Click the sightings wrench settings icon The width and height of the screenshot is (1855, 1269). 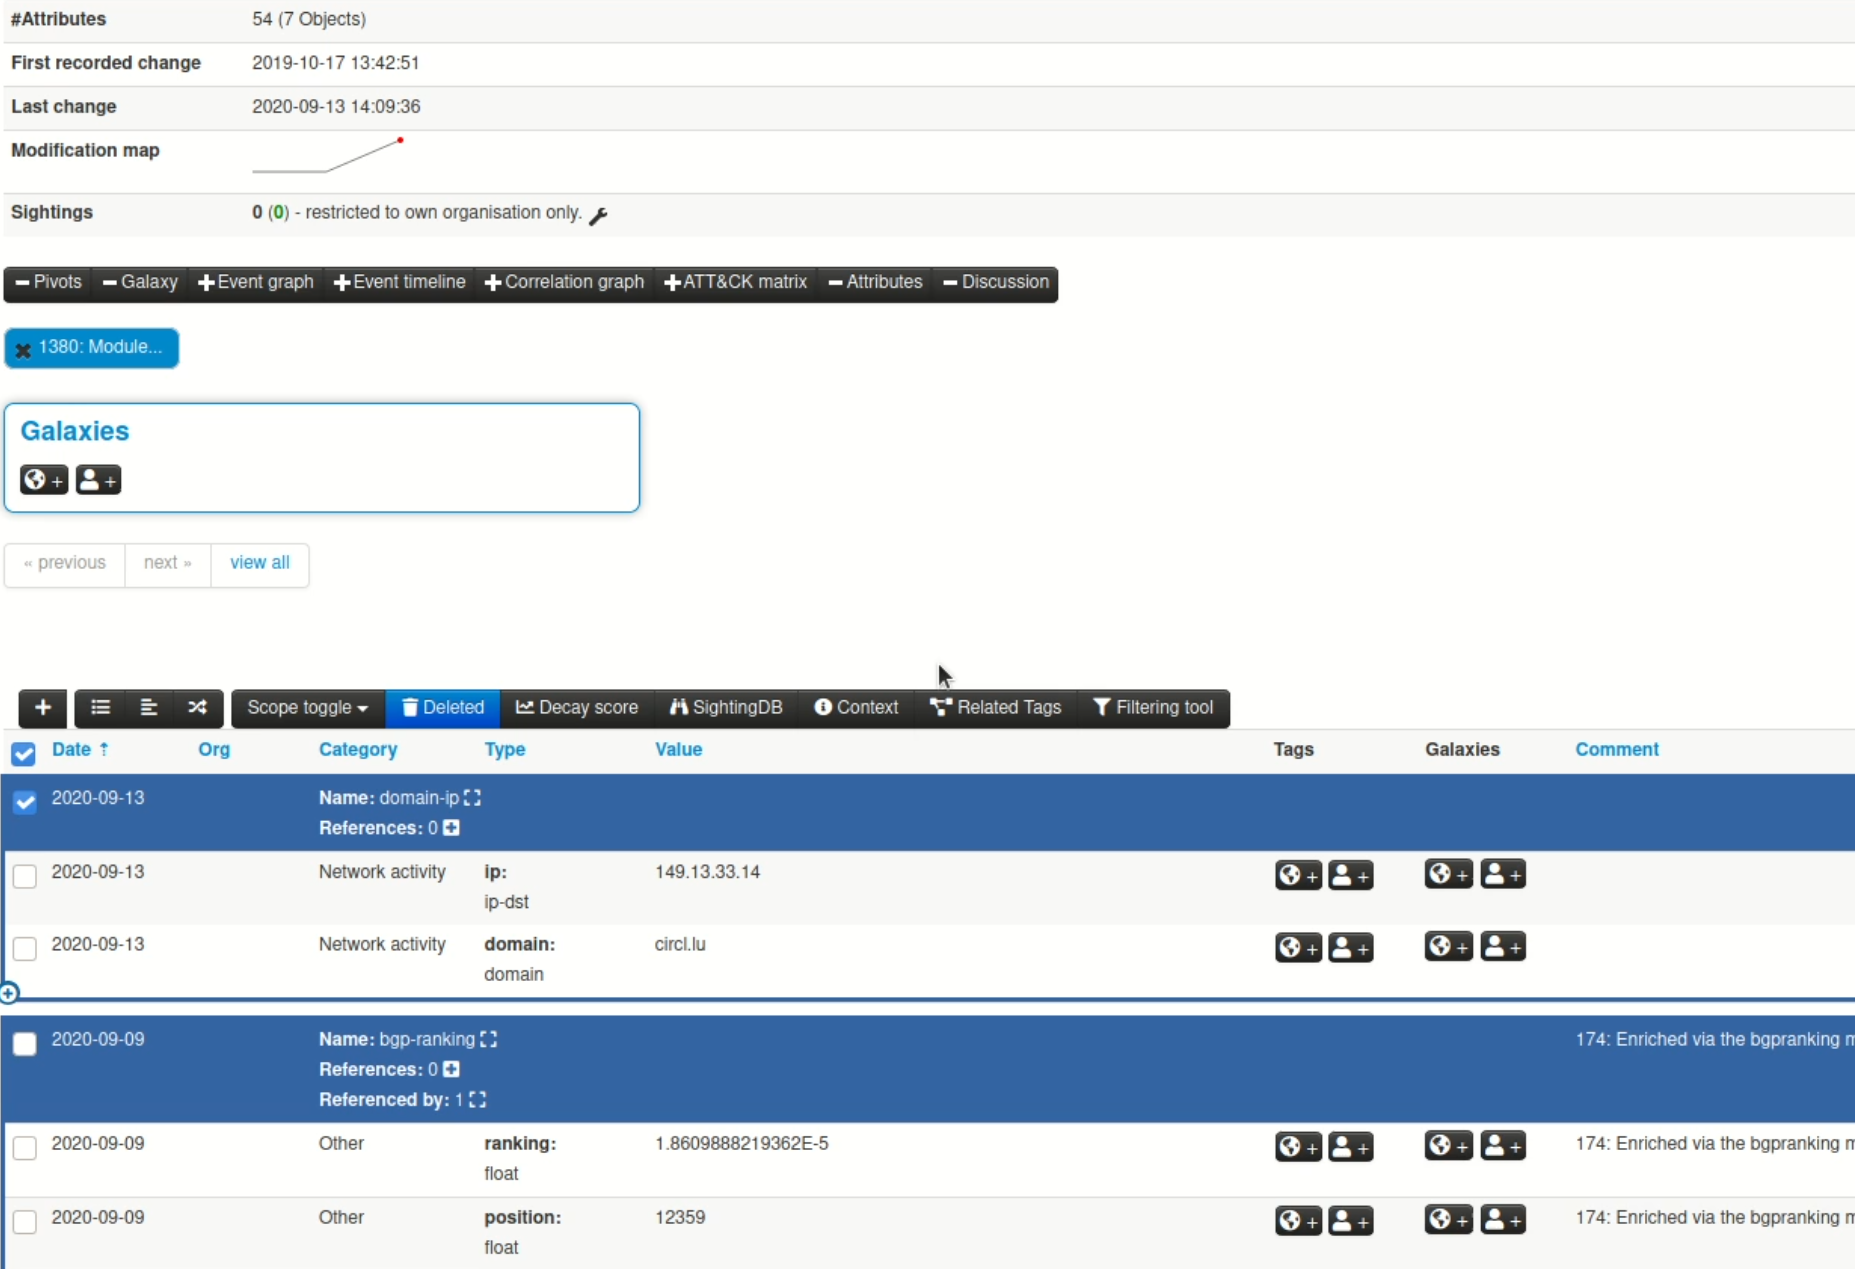(x=598, y=215)
